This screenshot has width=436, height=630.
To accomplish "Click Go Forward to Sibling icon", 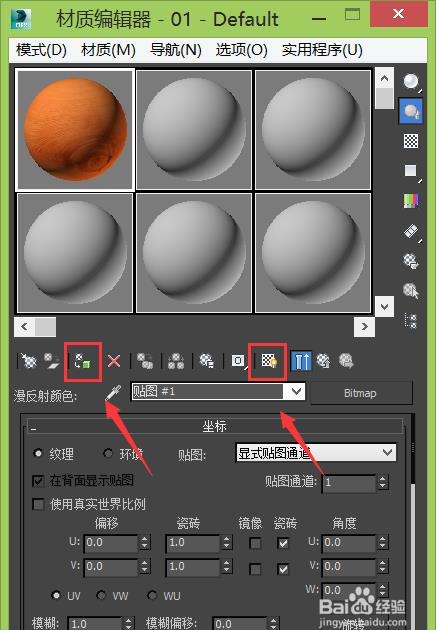I will coord(346,361).
